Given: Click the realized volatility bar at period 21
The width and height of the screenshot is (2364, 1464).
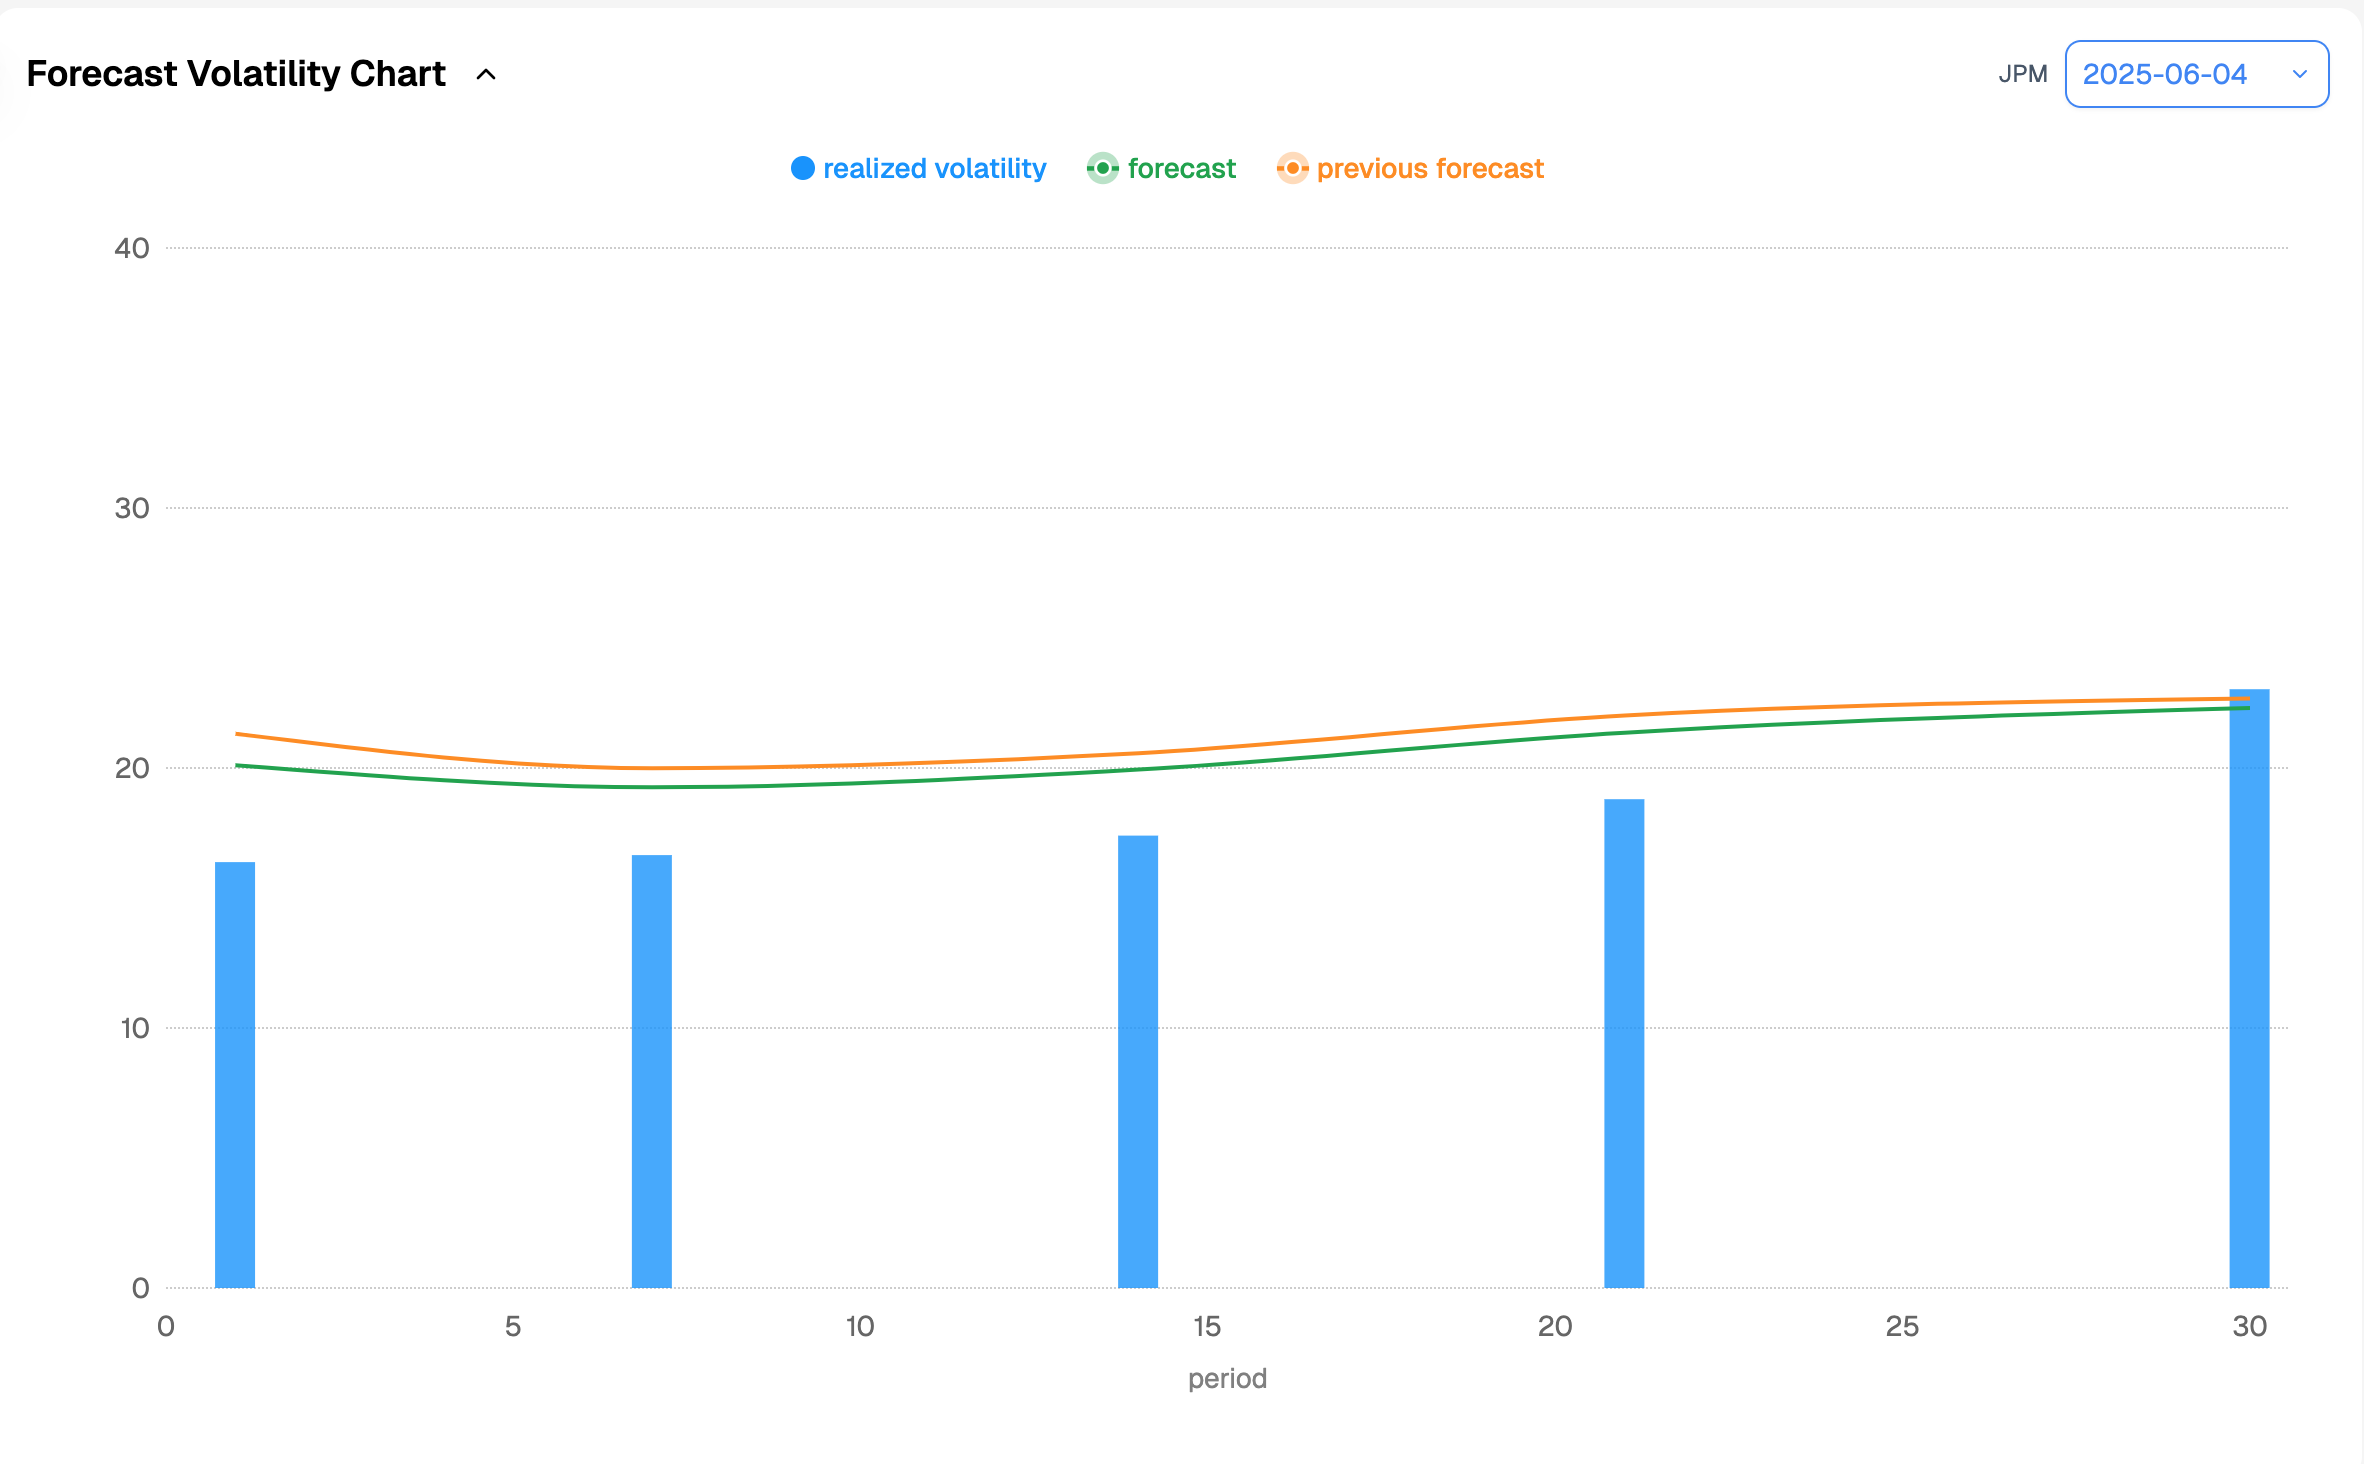Looking at the screenshot, I should tap(1623, 1042).
